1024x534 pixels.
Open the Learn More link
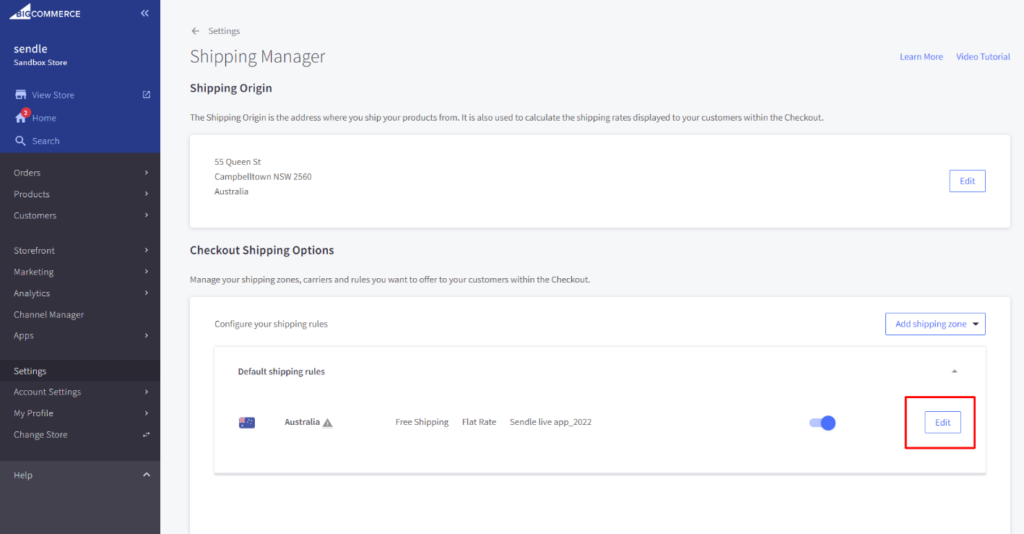921,57
